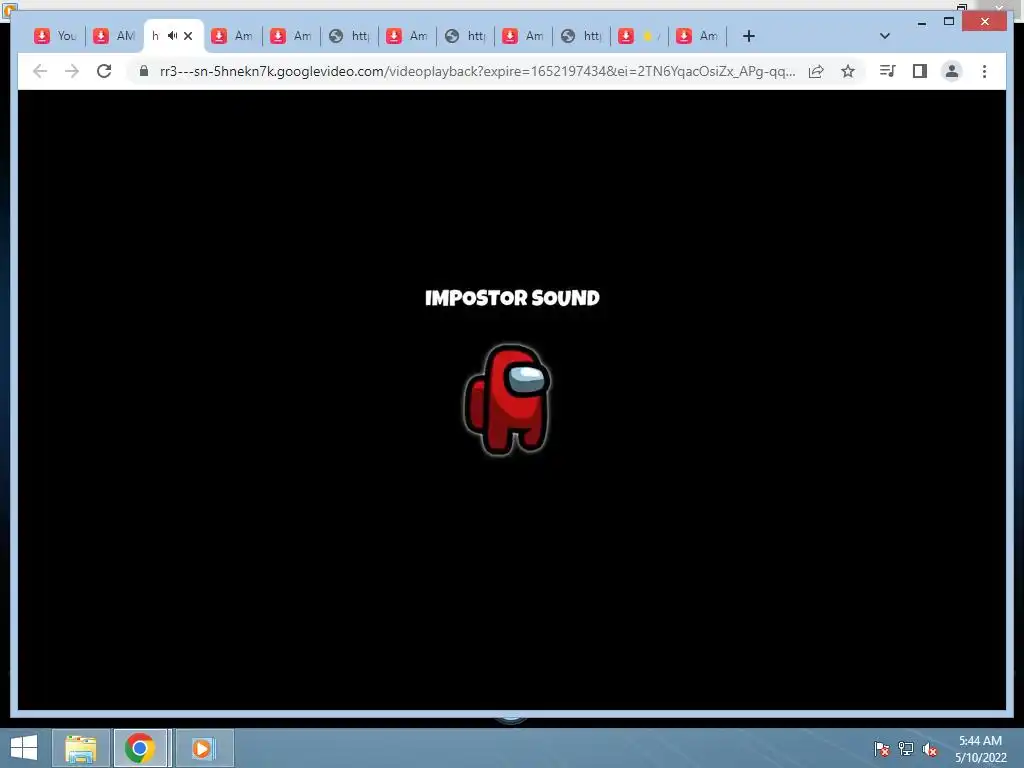View site information via the lock icon
Image resolution: width=1024 pixels, height=768 pixels.
click(x=144, y=71)
